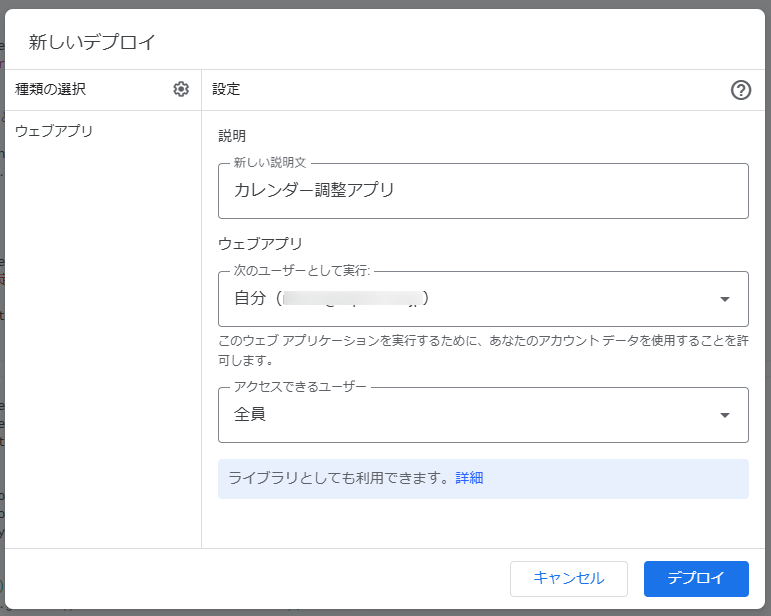The image size is (771, 616).
Task: Open the 自分 execute-as user dropdown
Action: pos(470,299)
